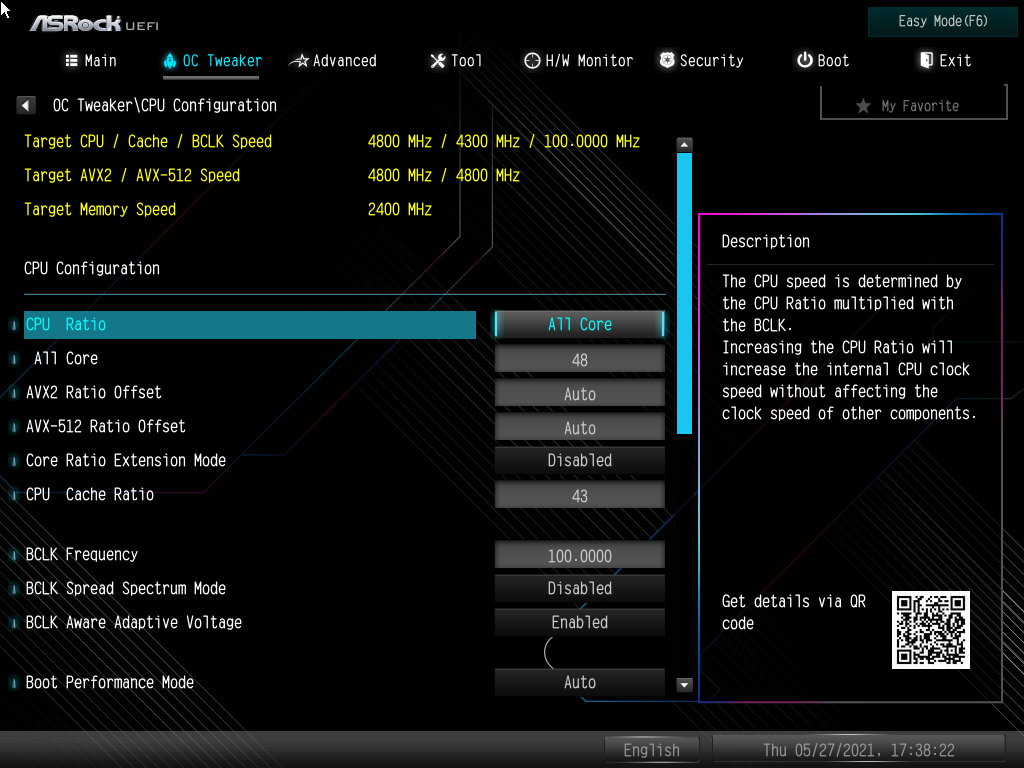Click the Tool wrench icon
This screenshot has width=1024, height=768.
(436, 60)
